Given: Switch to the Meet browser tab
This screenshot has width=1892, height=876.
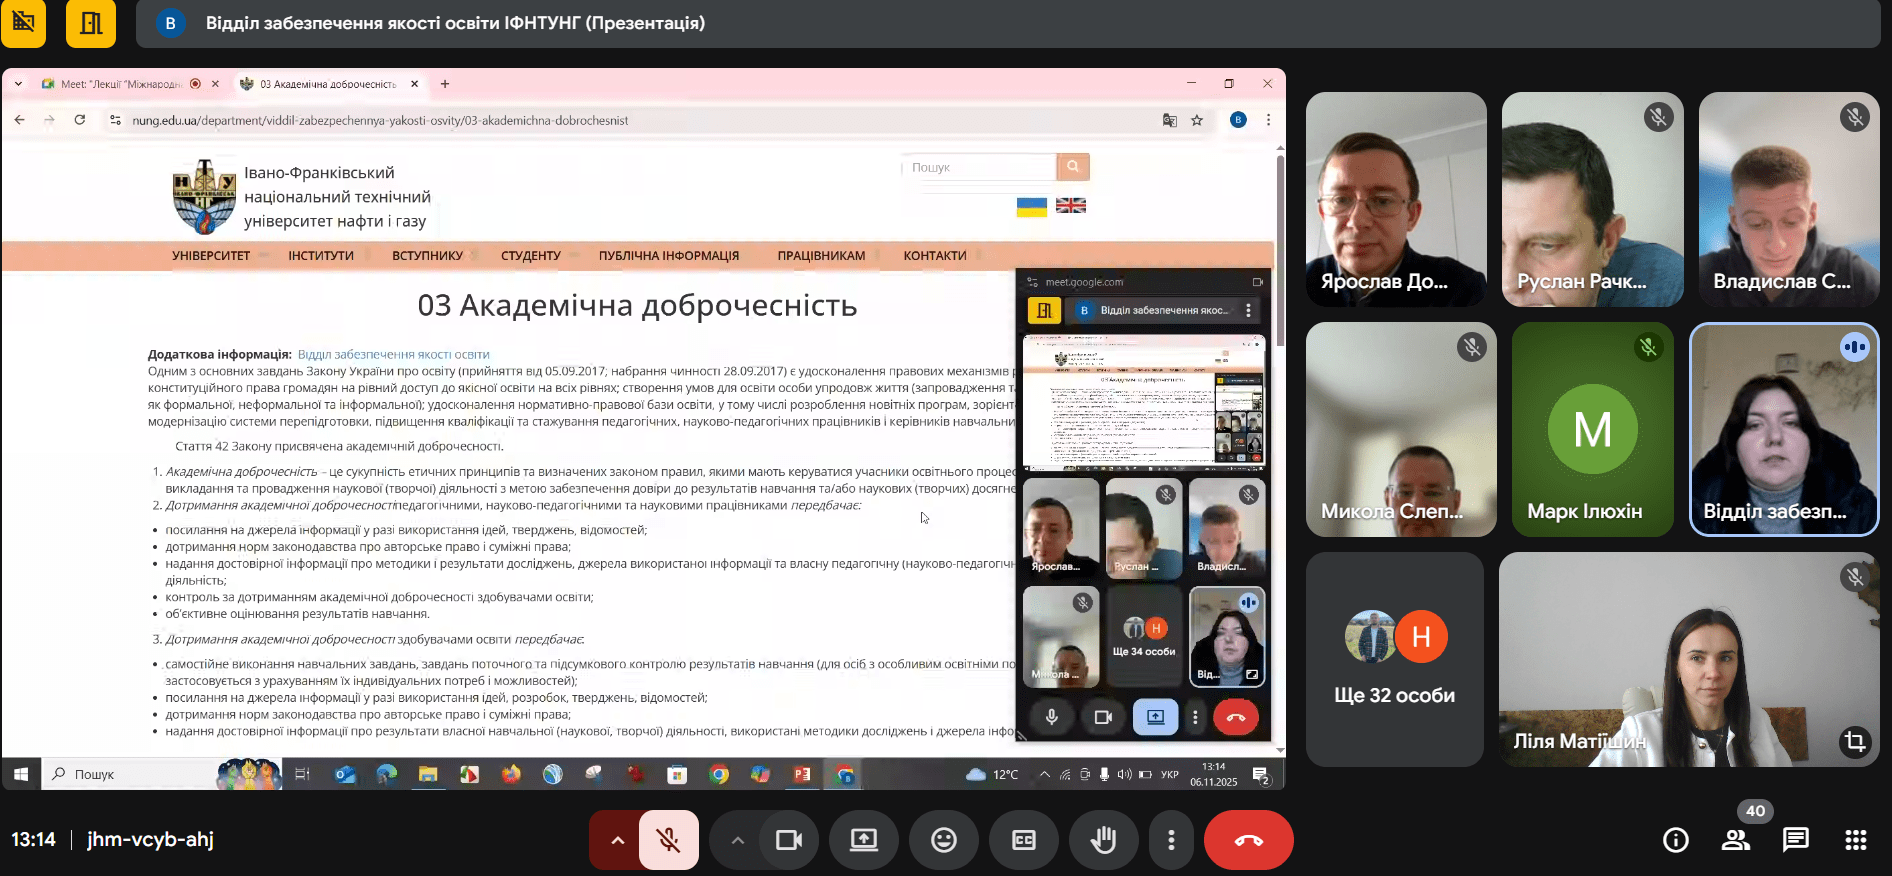Looking at the screenshot, I should [120, 84].
